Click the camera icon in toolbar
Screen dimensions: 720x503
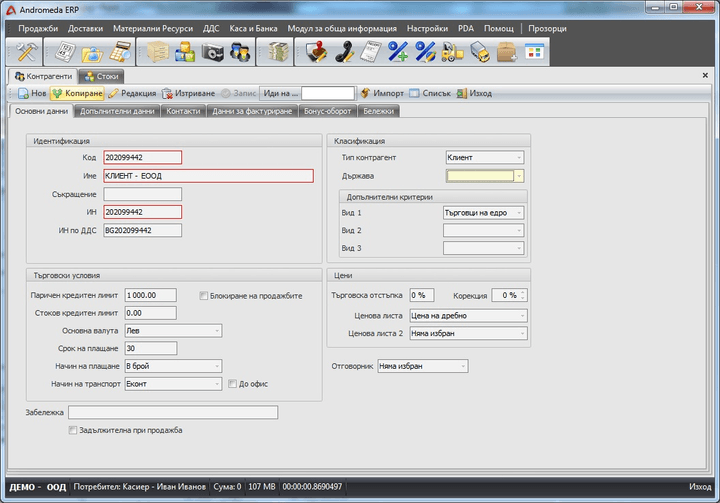pos(213,51)
